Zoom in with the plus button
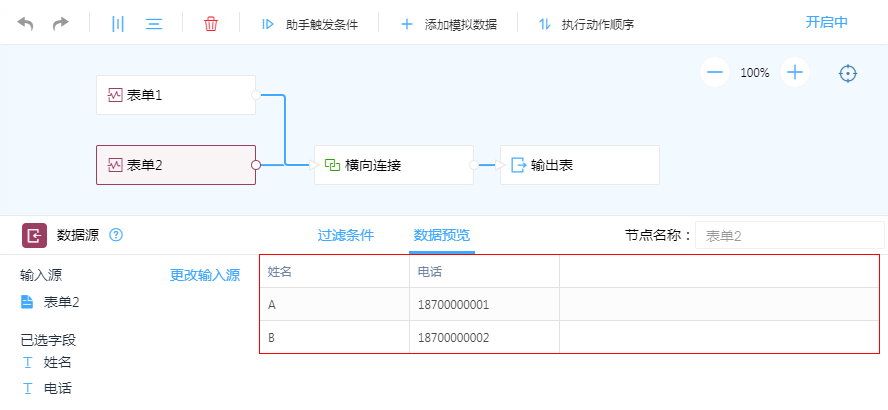The image size is (888, 410). click(x=795, y=72)
